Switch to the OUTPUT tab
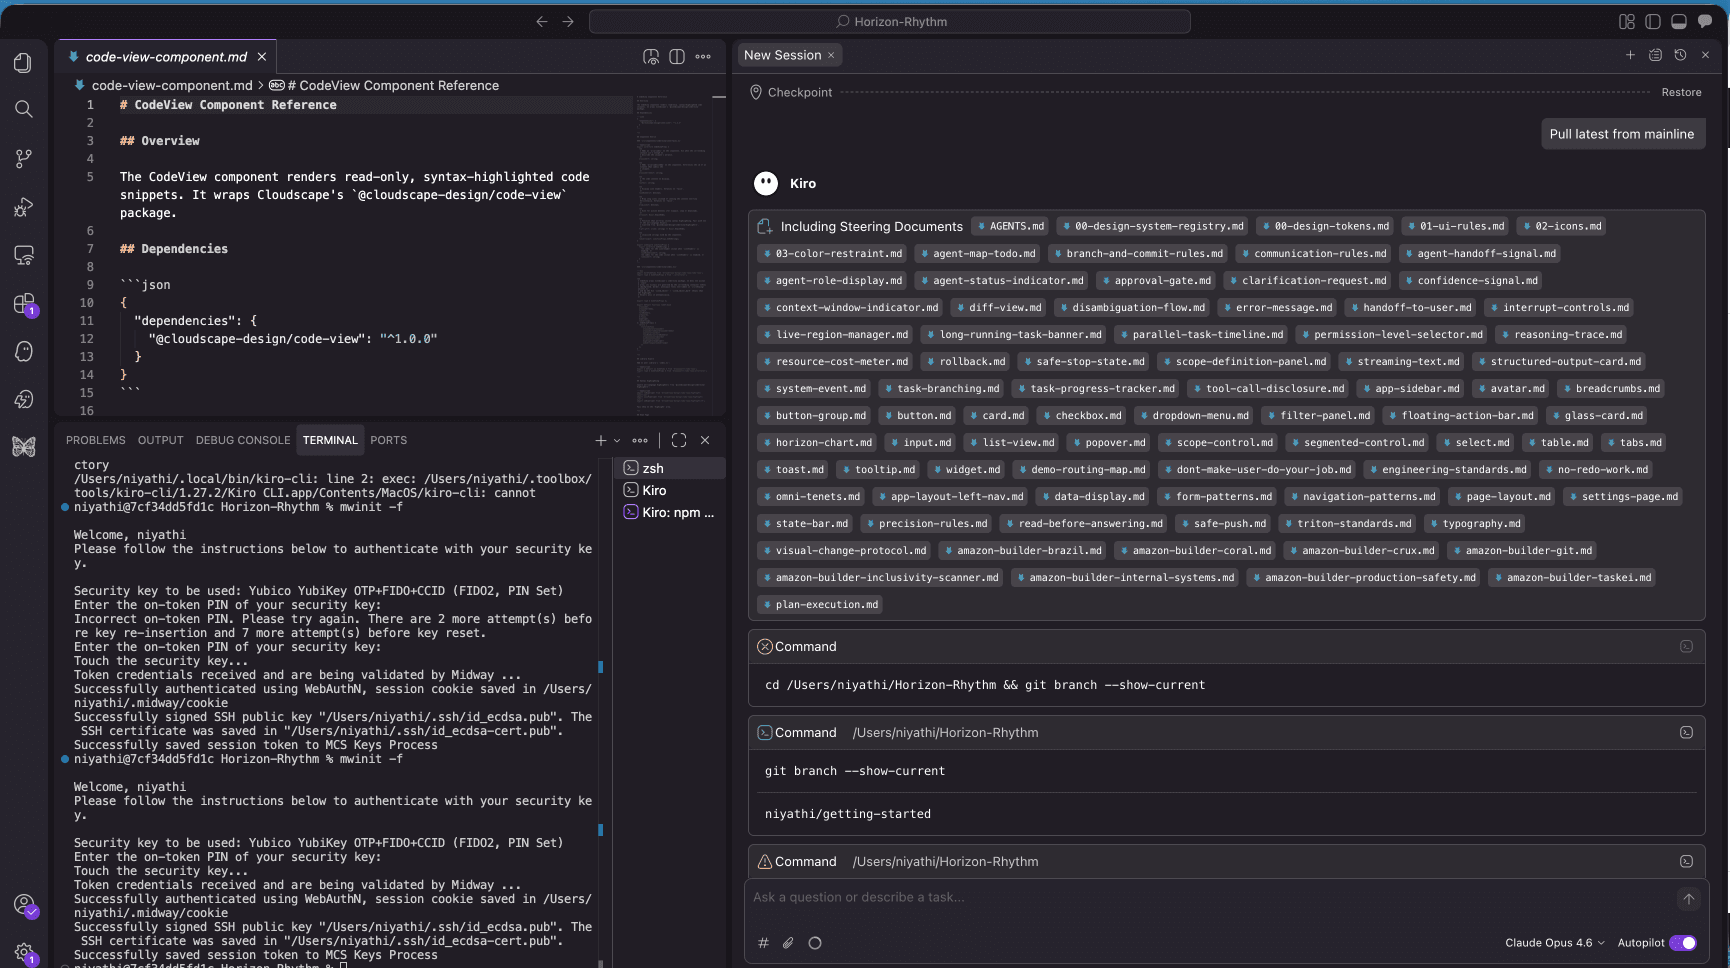 (161, 440)
